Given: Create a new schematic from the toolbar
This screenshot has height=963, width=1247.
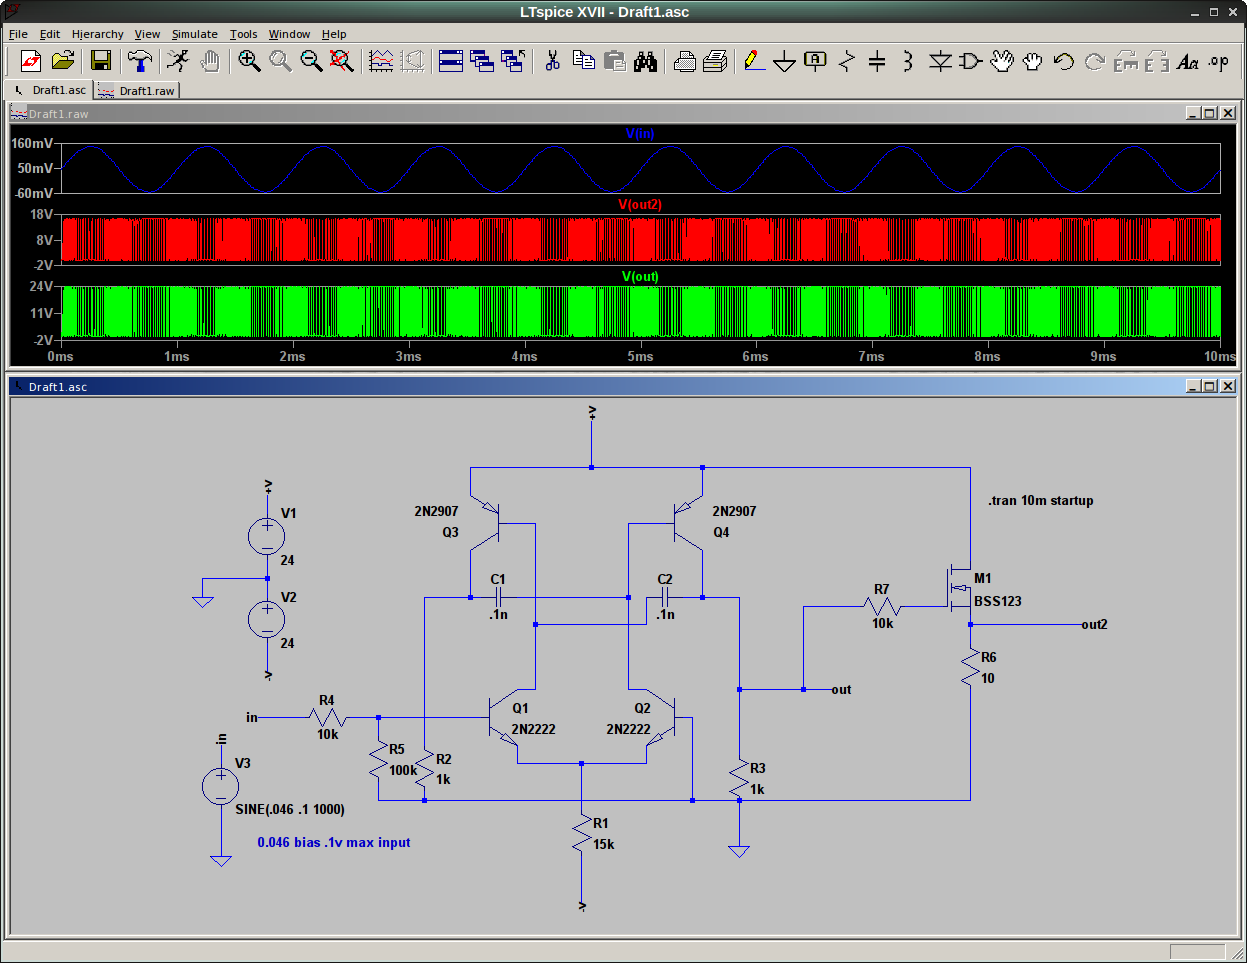Looking at the screenshot, I should pos(31,62).
